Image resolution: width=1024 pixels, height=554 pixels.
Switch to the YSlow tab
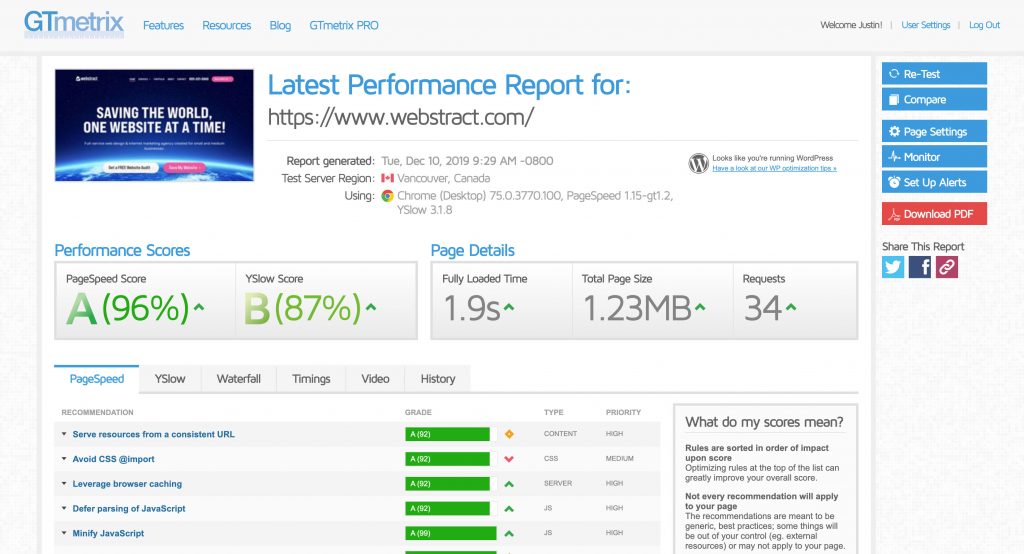170,379
